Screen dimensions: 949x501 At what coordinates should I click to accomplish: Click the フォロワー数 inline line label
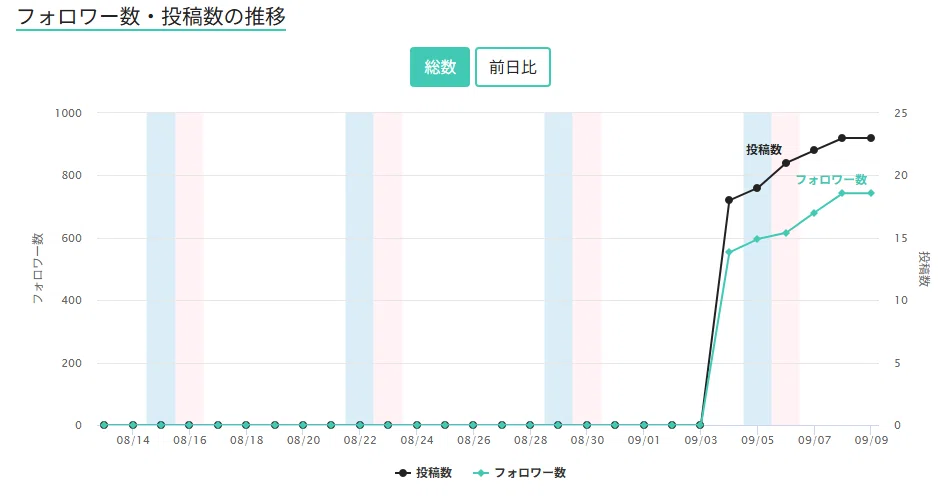(831, 180)
